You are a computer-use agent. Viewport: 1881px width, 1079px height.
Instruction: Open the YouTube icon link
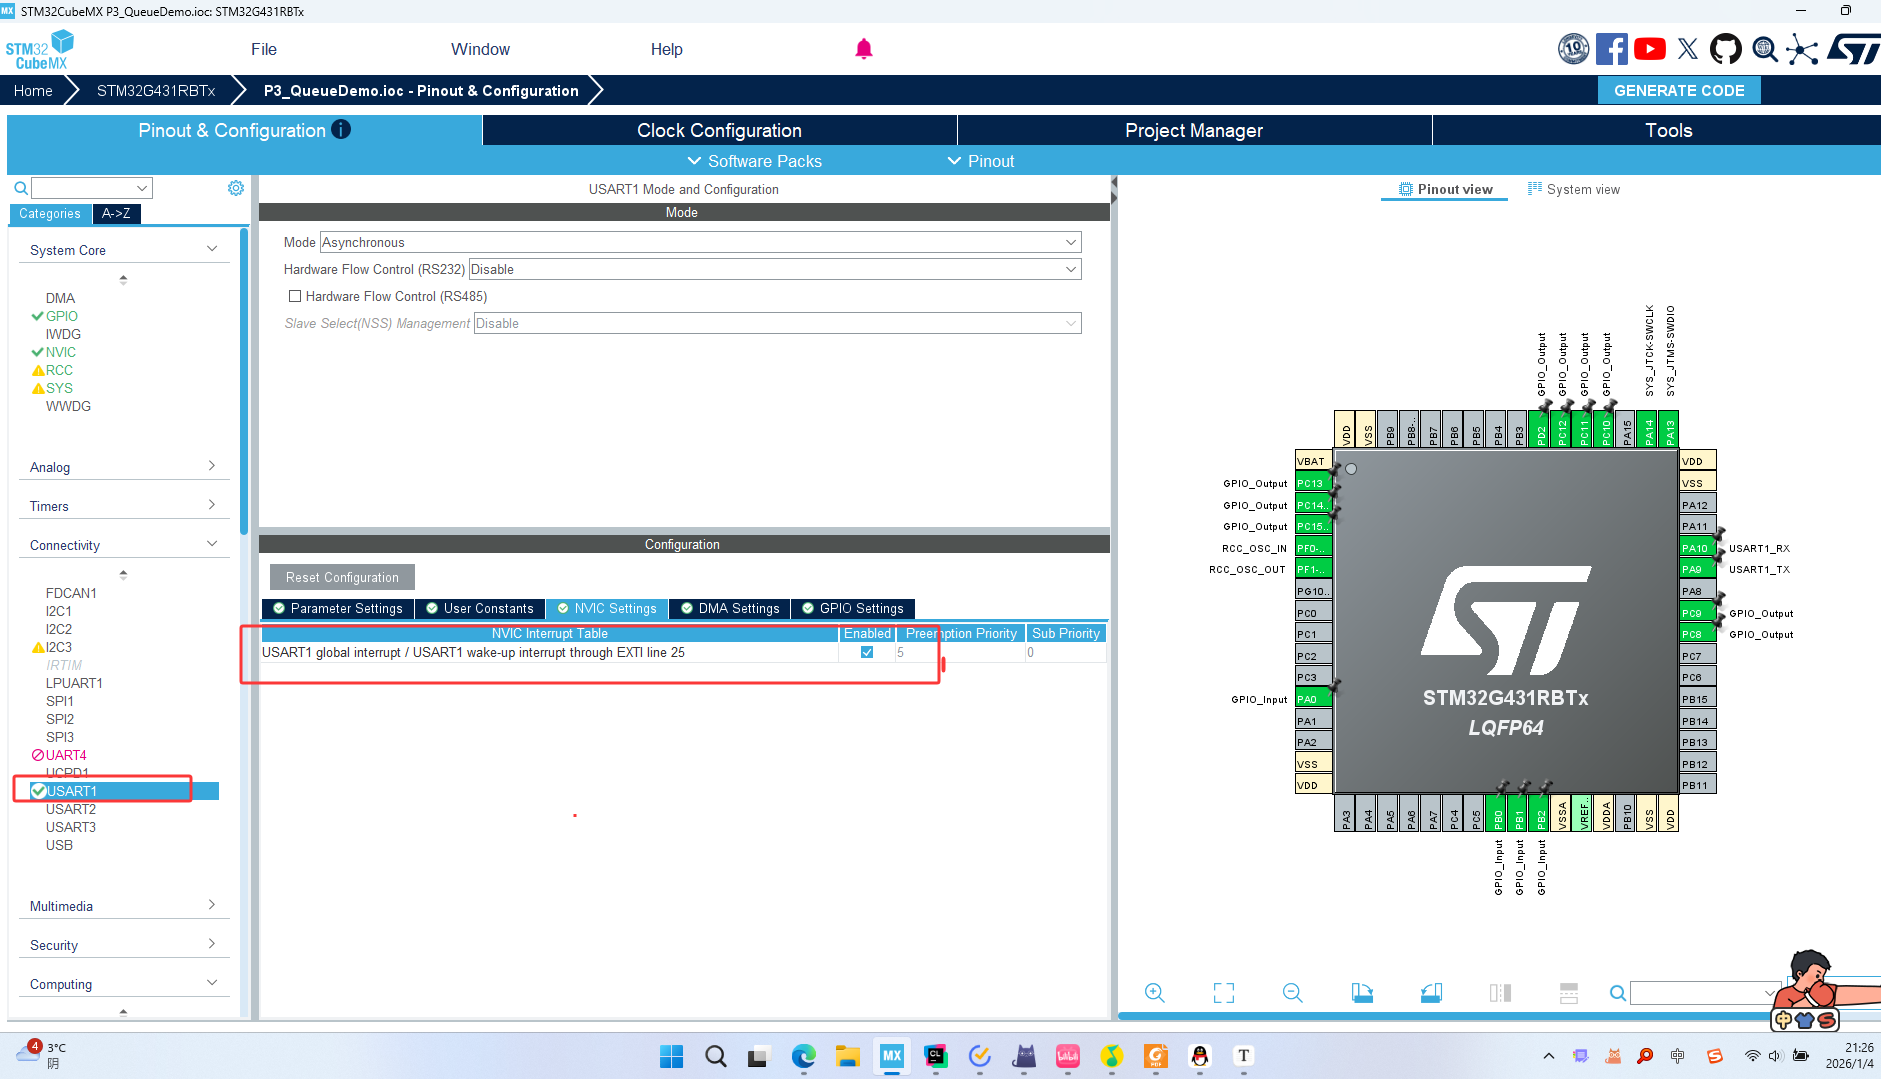point(1650,49)
